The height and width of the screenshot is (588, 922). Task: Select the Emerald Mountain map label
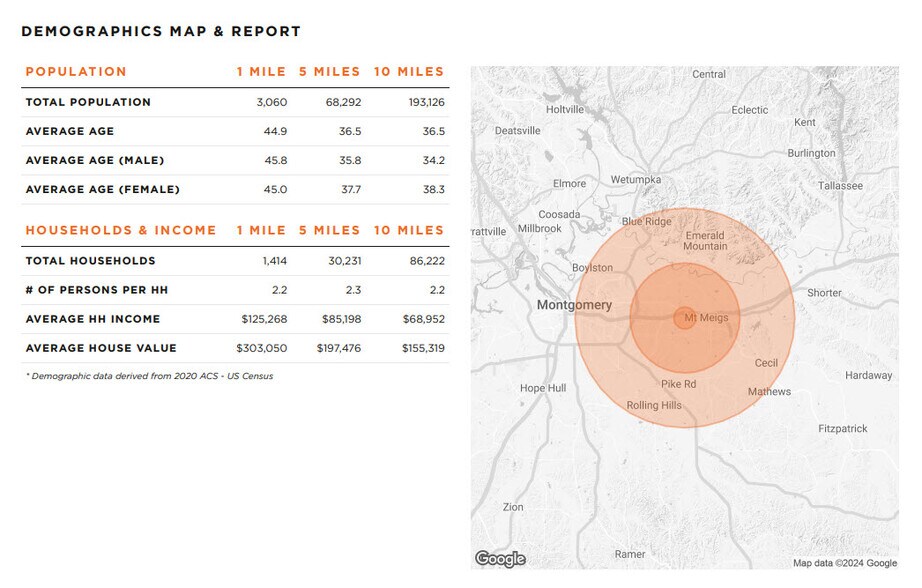705,241
